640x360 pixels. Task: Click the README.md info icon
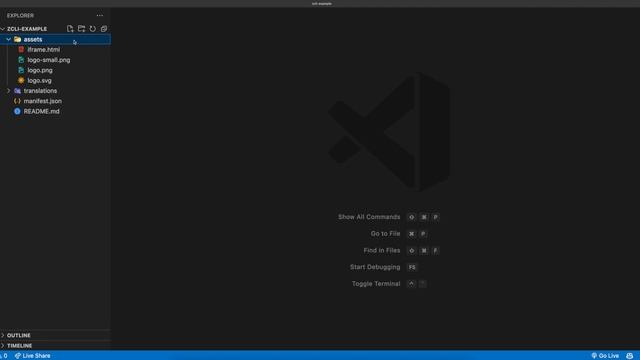[x=17, y=111]
